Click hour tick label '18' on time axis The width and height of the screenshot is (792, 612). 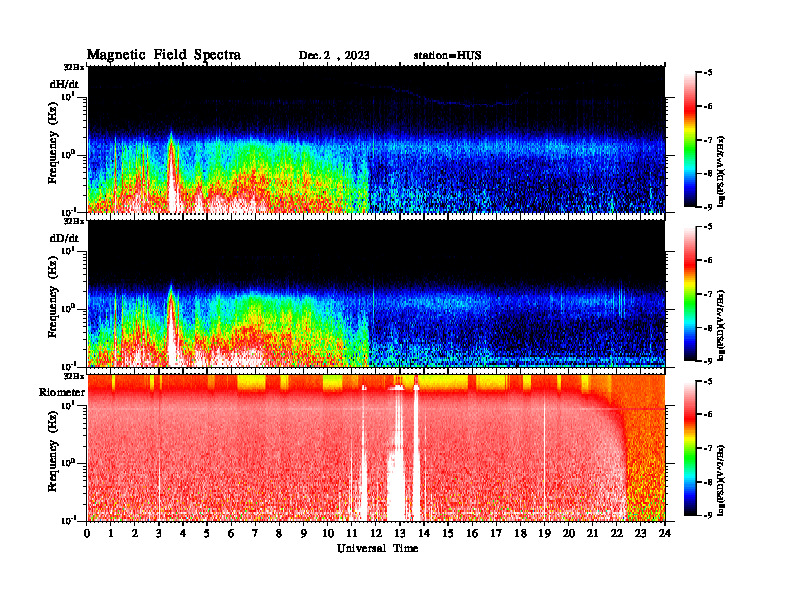pyautogui.click(x=520, y=533)
